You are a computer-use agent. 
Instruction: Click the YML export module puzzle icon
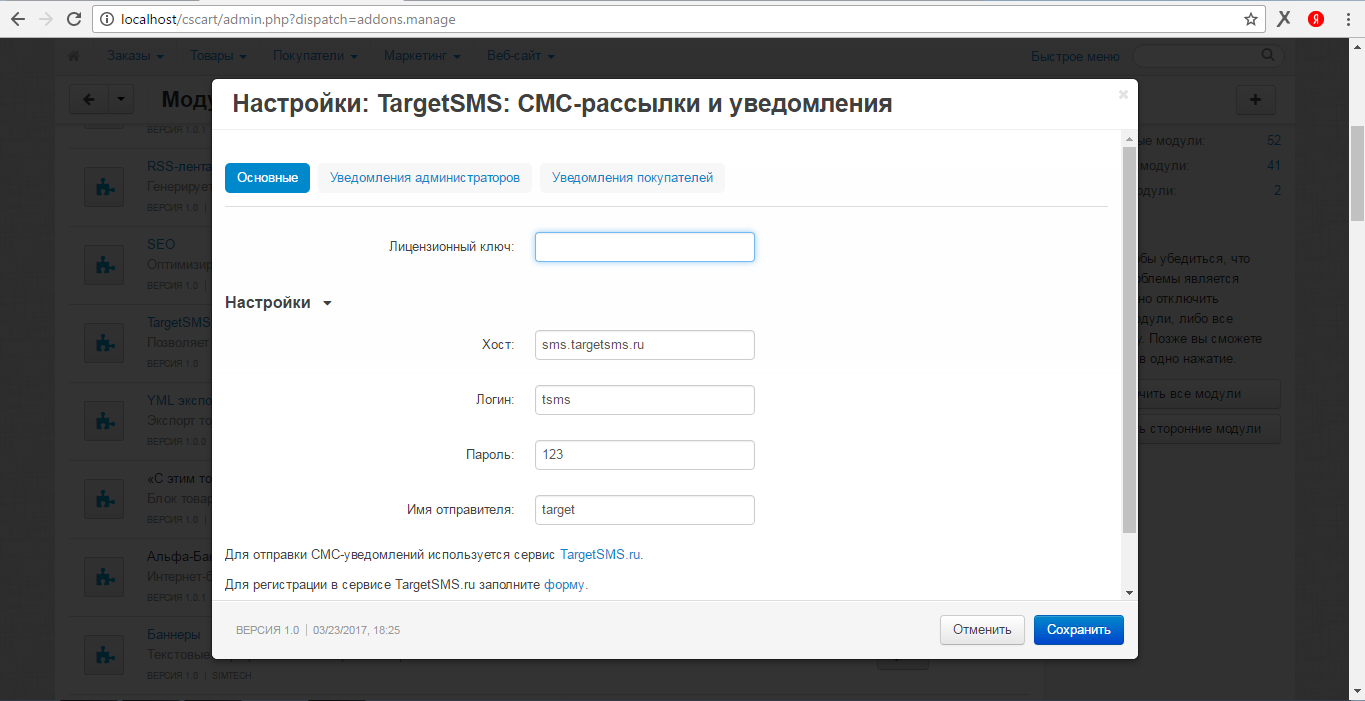(x=103, y=420)
